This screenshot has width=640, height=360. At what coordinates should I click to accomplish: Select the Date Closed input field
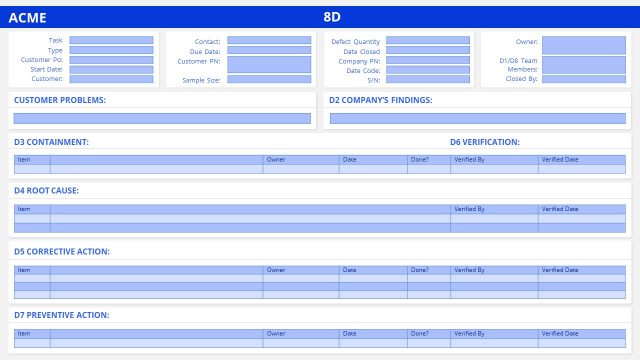[428, 50]
